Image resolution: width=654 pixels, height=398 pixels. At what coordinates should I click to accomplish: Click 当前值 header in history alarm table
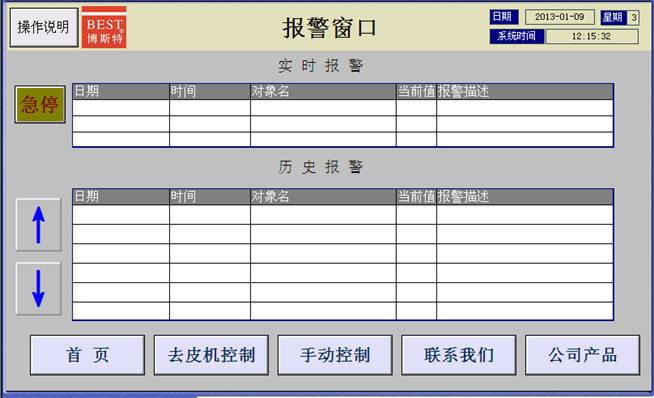[416, 196]
